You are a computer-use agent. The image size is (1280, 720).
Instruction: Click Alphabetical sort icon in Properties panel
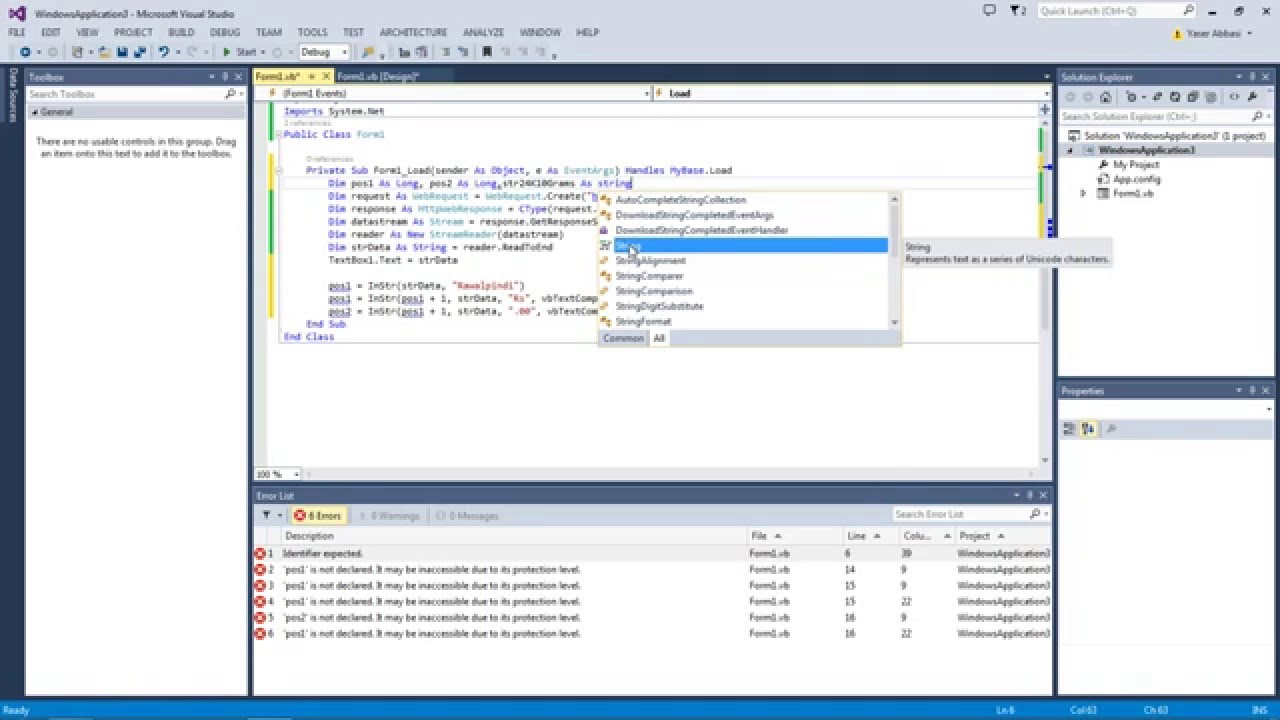coord(1088,429)
